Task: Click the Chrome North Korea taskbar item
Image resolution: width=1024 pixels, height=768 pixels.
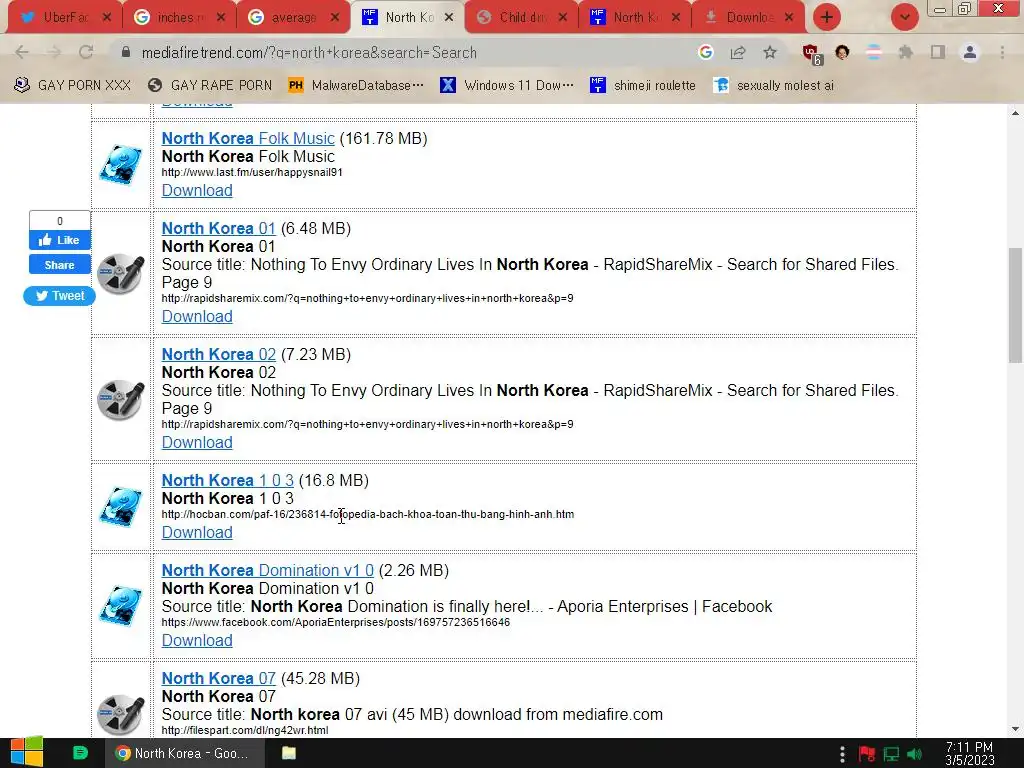Action: pyautogui.click(x=185, y=753)
